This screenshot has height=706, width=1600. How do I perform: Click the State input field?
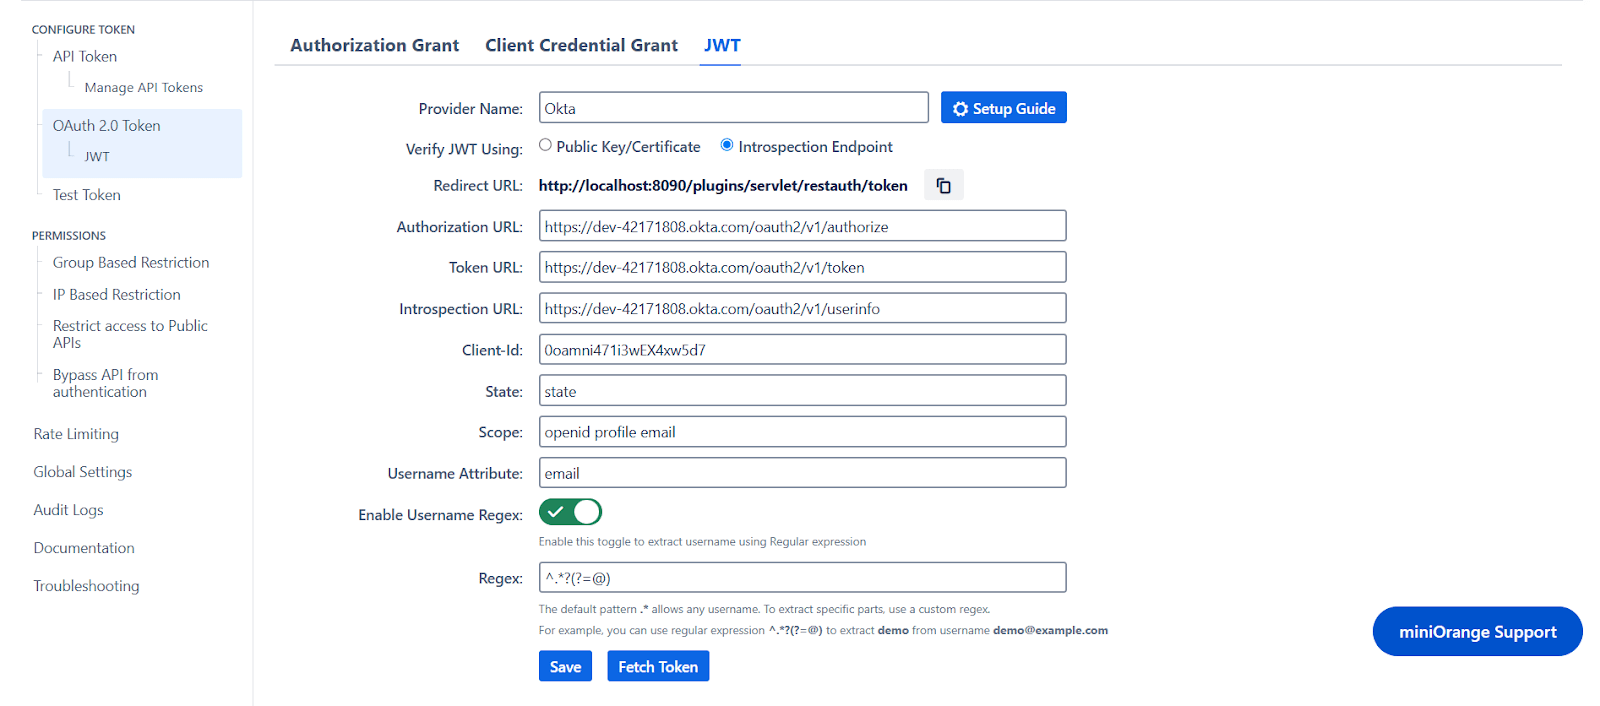pyautogui.click(x=802, y=390)
